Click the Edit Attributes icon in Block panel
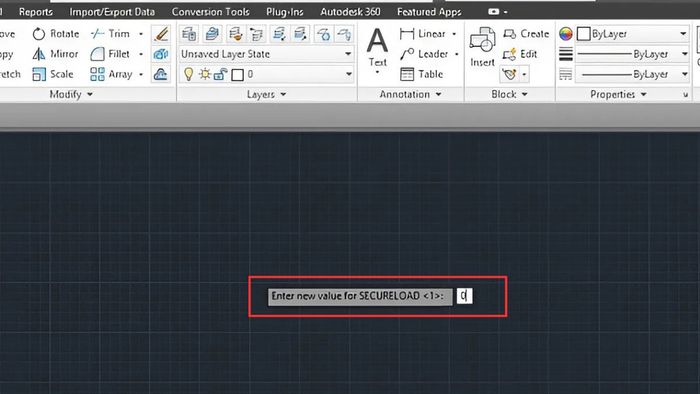This screenshot has height=394, width=700. point(509,74)
